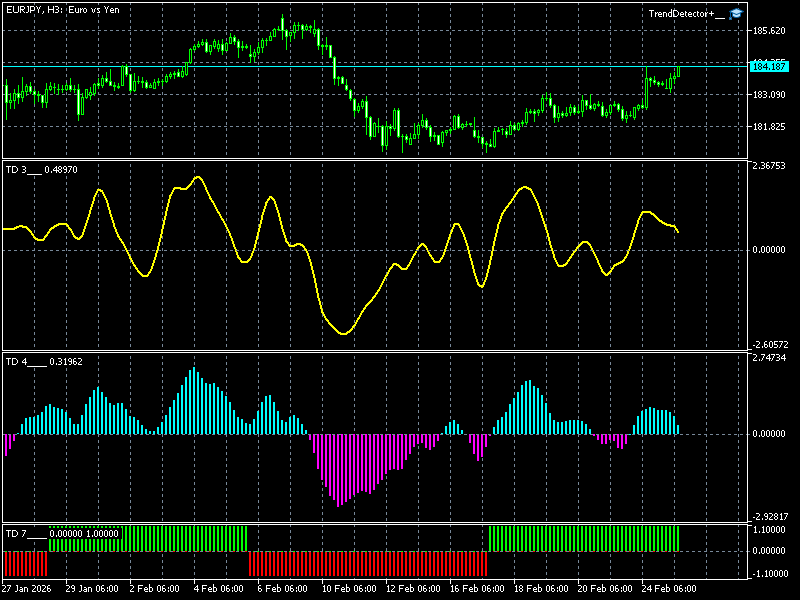Click the cyan 184.187 price tag
Screen dimensions: 800x600
[x=769, y=66]
